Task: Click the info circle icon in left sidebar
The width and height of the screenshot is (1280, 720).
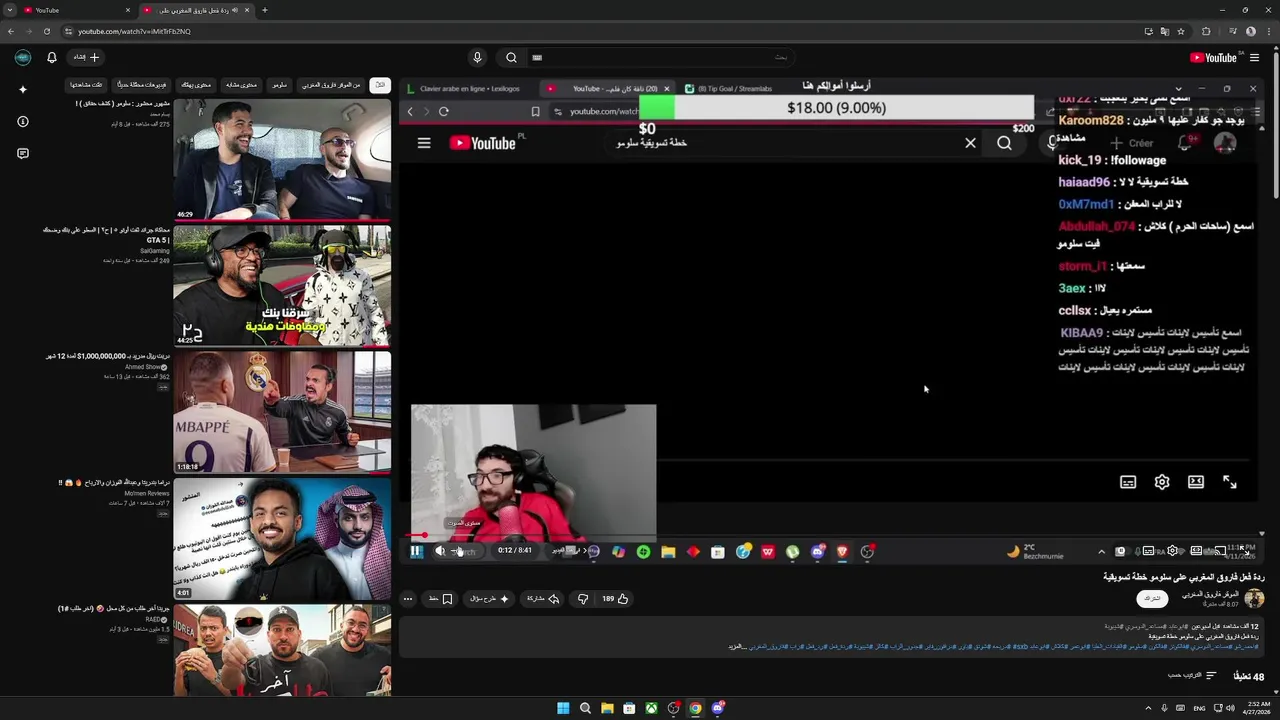Action: 23,121
